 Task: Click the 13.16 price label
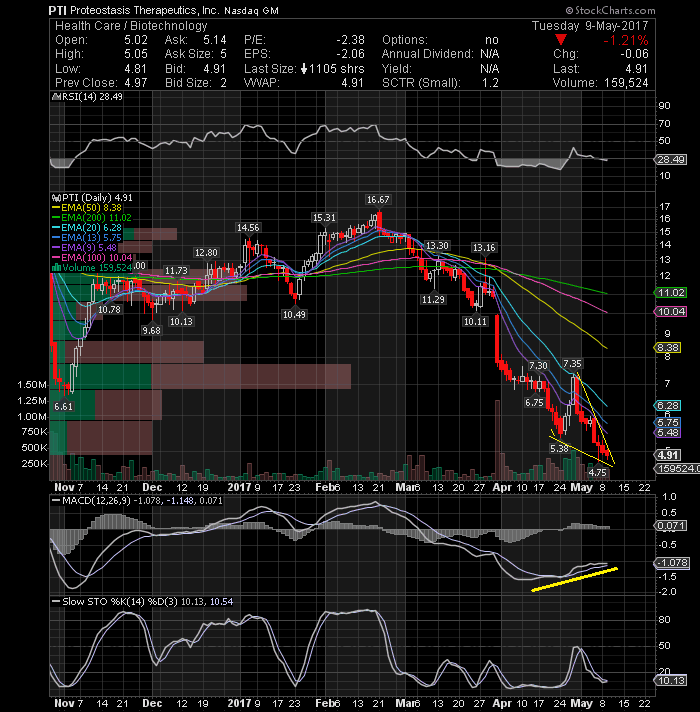[484, 247]
